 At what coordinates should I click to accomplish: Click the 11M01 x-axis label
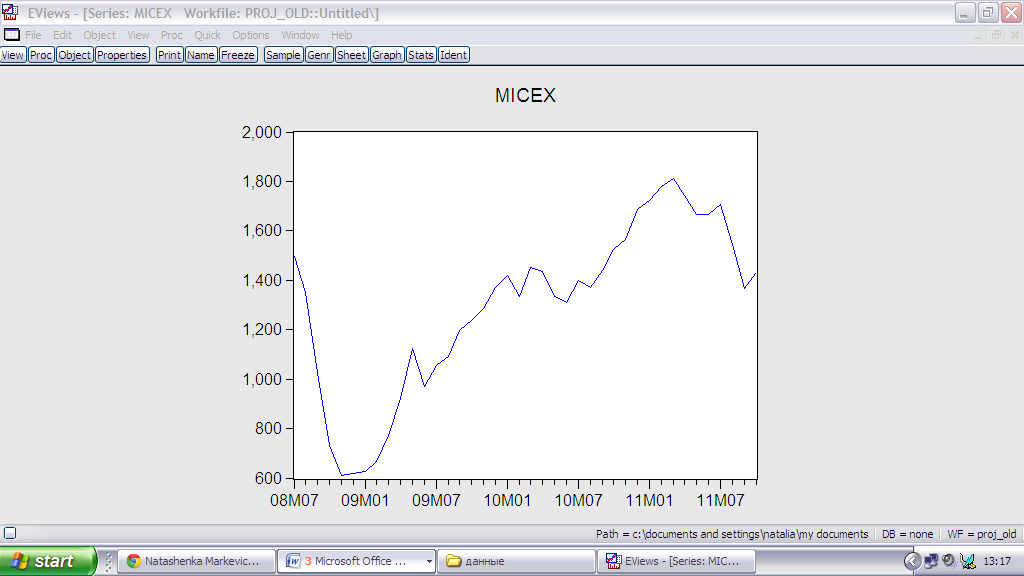[649, 501]
